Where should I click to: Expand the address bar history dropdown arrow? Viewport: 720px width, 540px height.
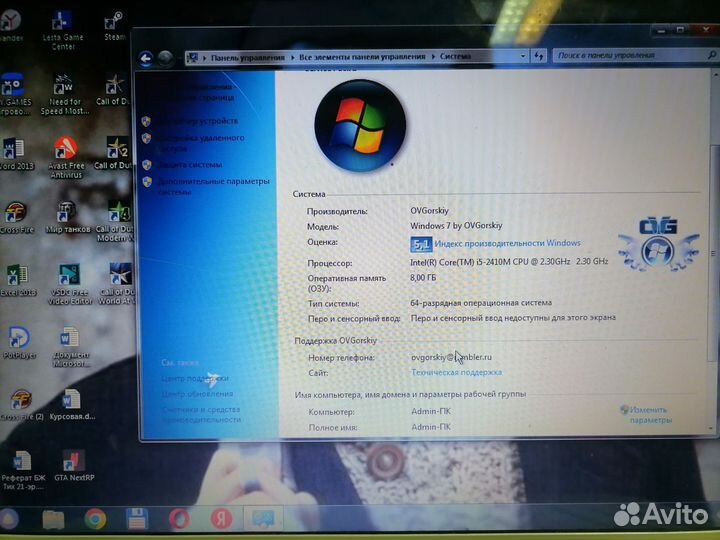(x=530, y=57)
